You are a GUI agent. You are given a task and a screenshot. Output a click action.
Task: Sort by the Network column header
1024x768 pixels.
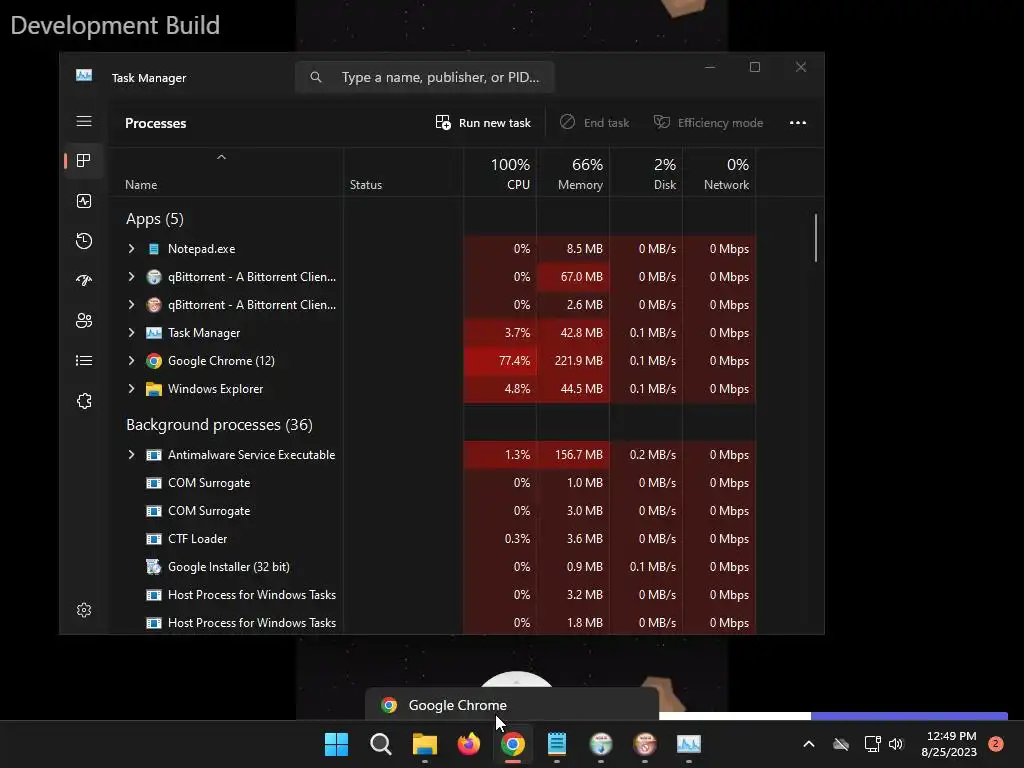click(720, 174)
